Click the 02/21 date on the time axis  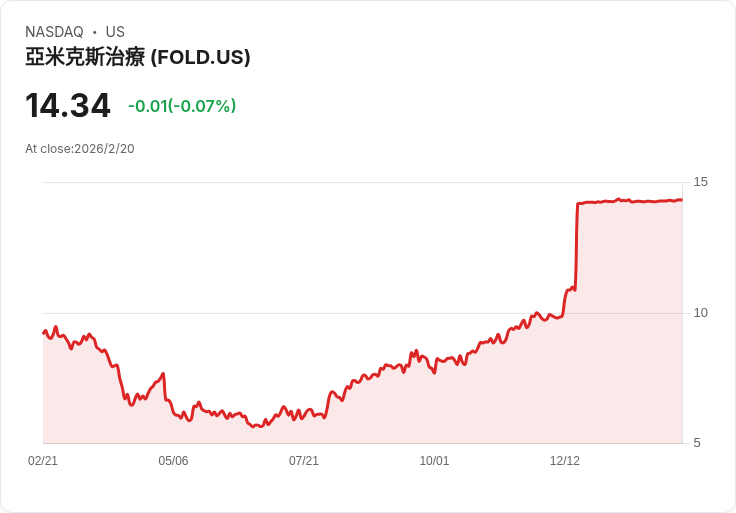[43, 461]
